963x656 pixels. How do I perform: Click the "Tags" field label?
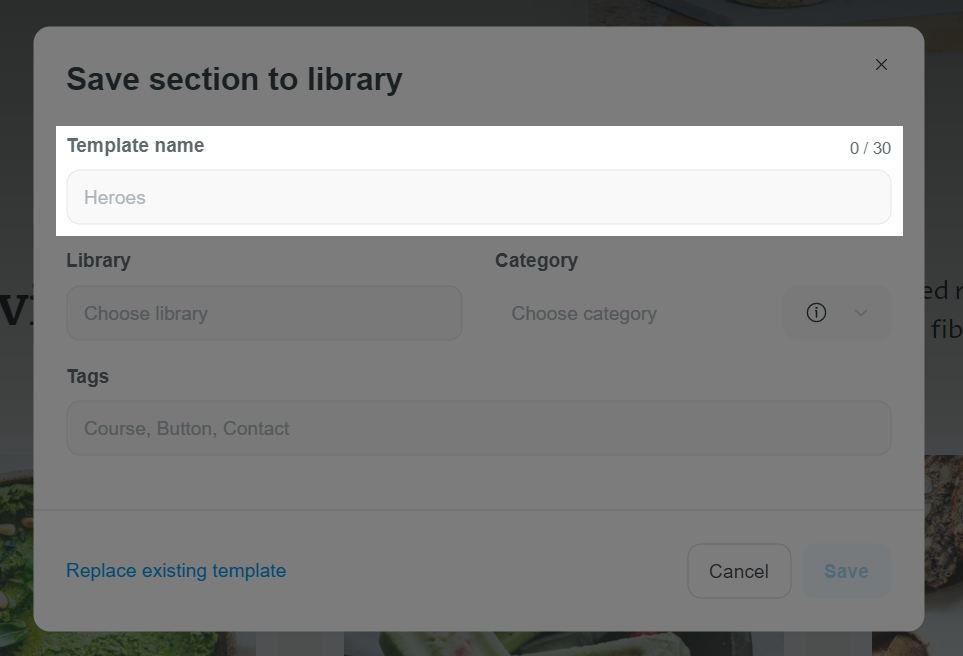pos(88,377)
